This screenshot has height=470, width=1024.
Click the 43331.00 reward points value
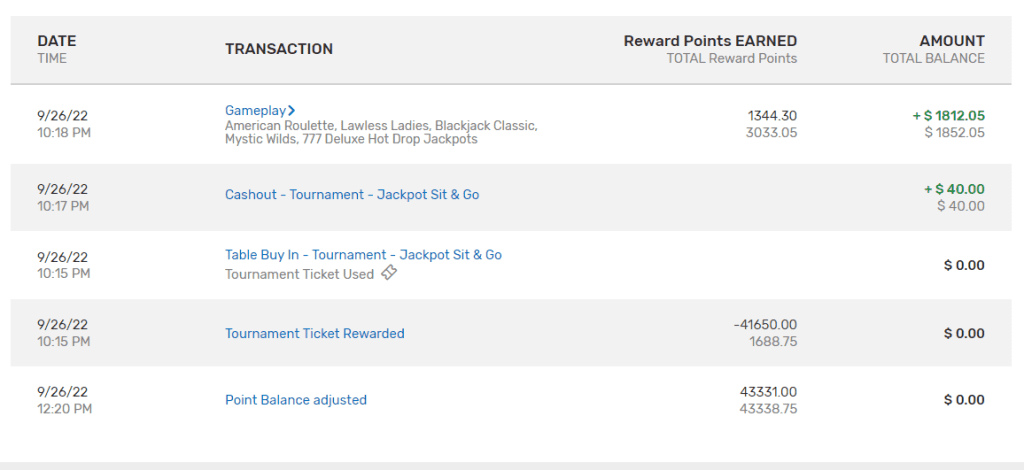768,392
